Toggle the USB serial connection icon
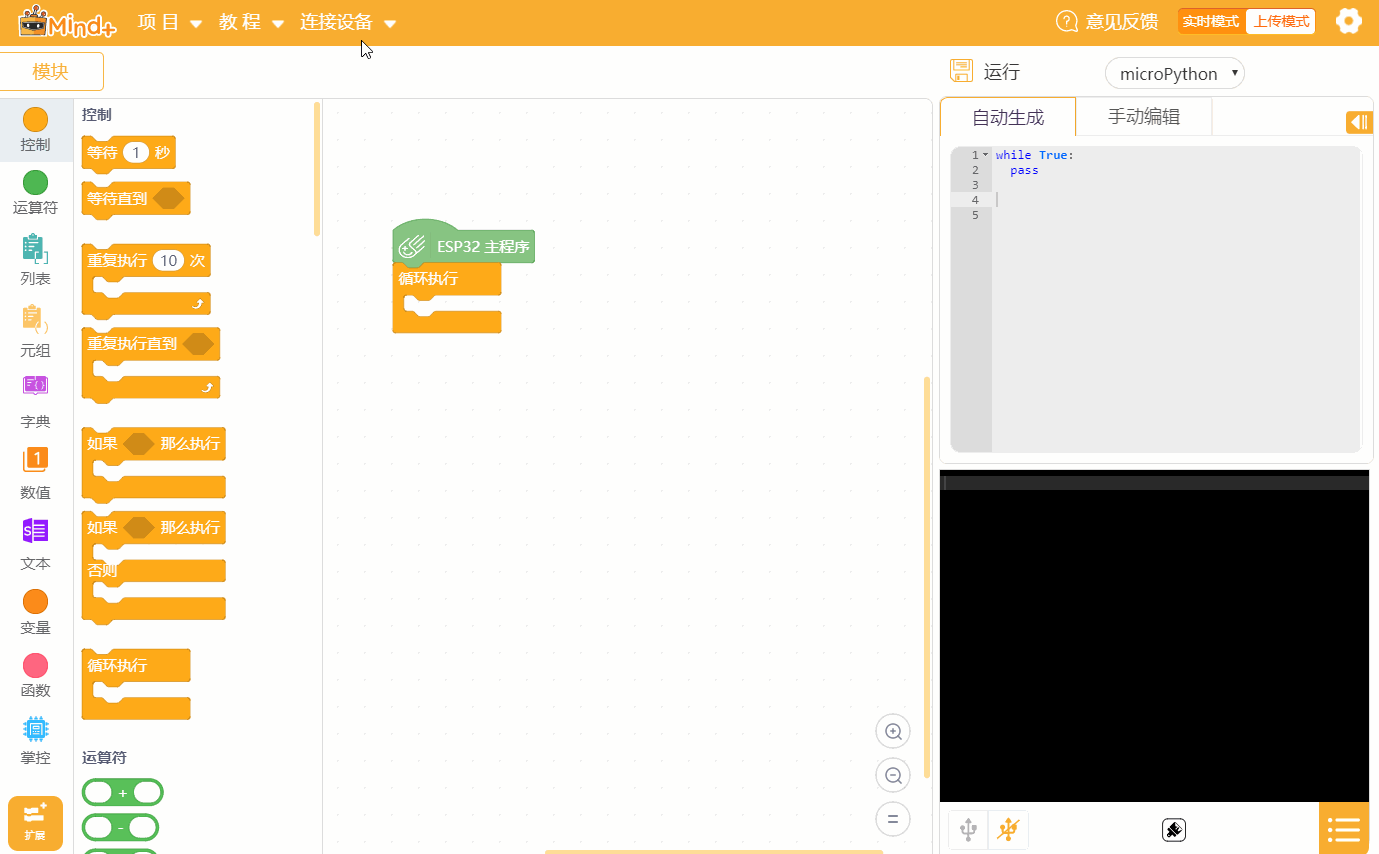 click(x=966, y=829)
